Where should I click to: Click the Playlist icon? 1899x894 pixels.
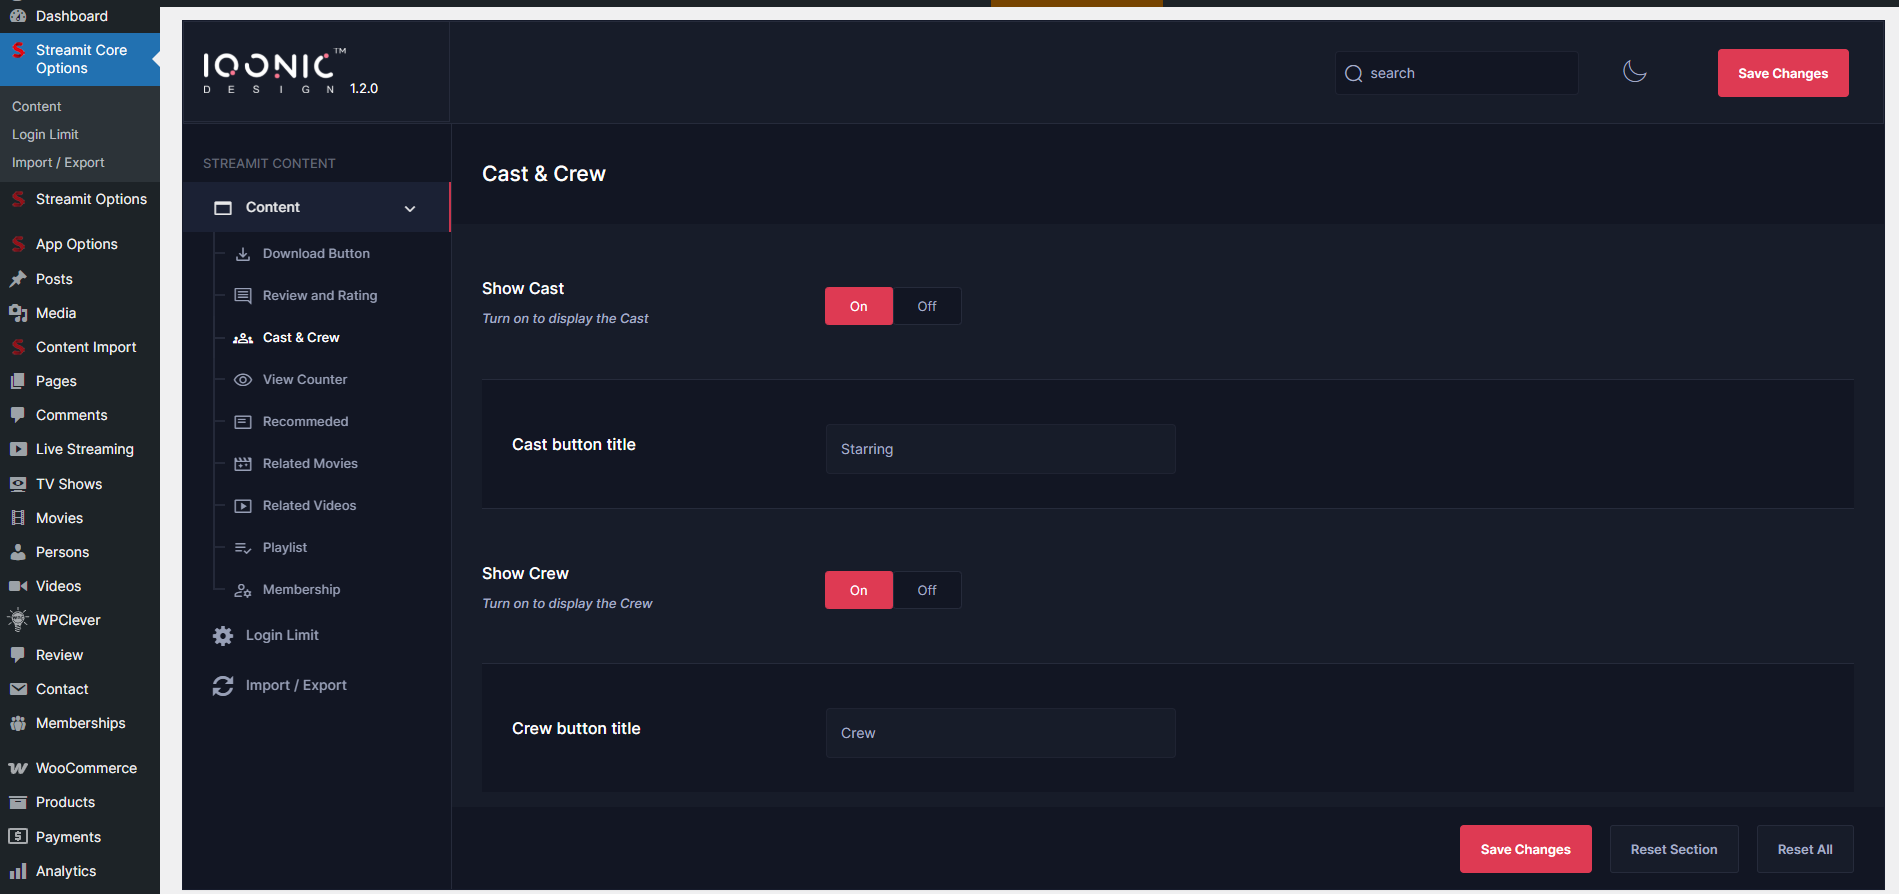click(x=243, y=548)
